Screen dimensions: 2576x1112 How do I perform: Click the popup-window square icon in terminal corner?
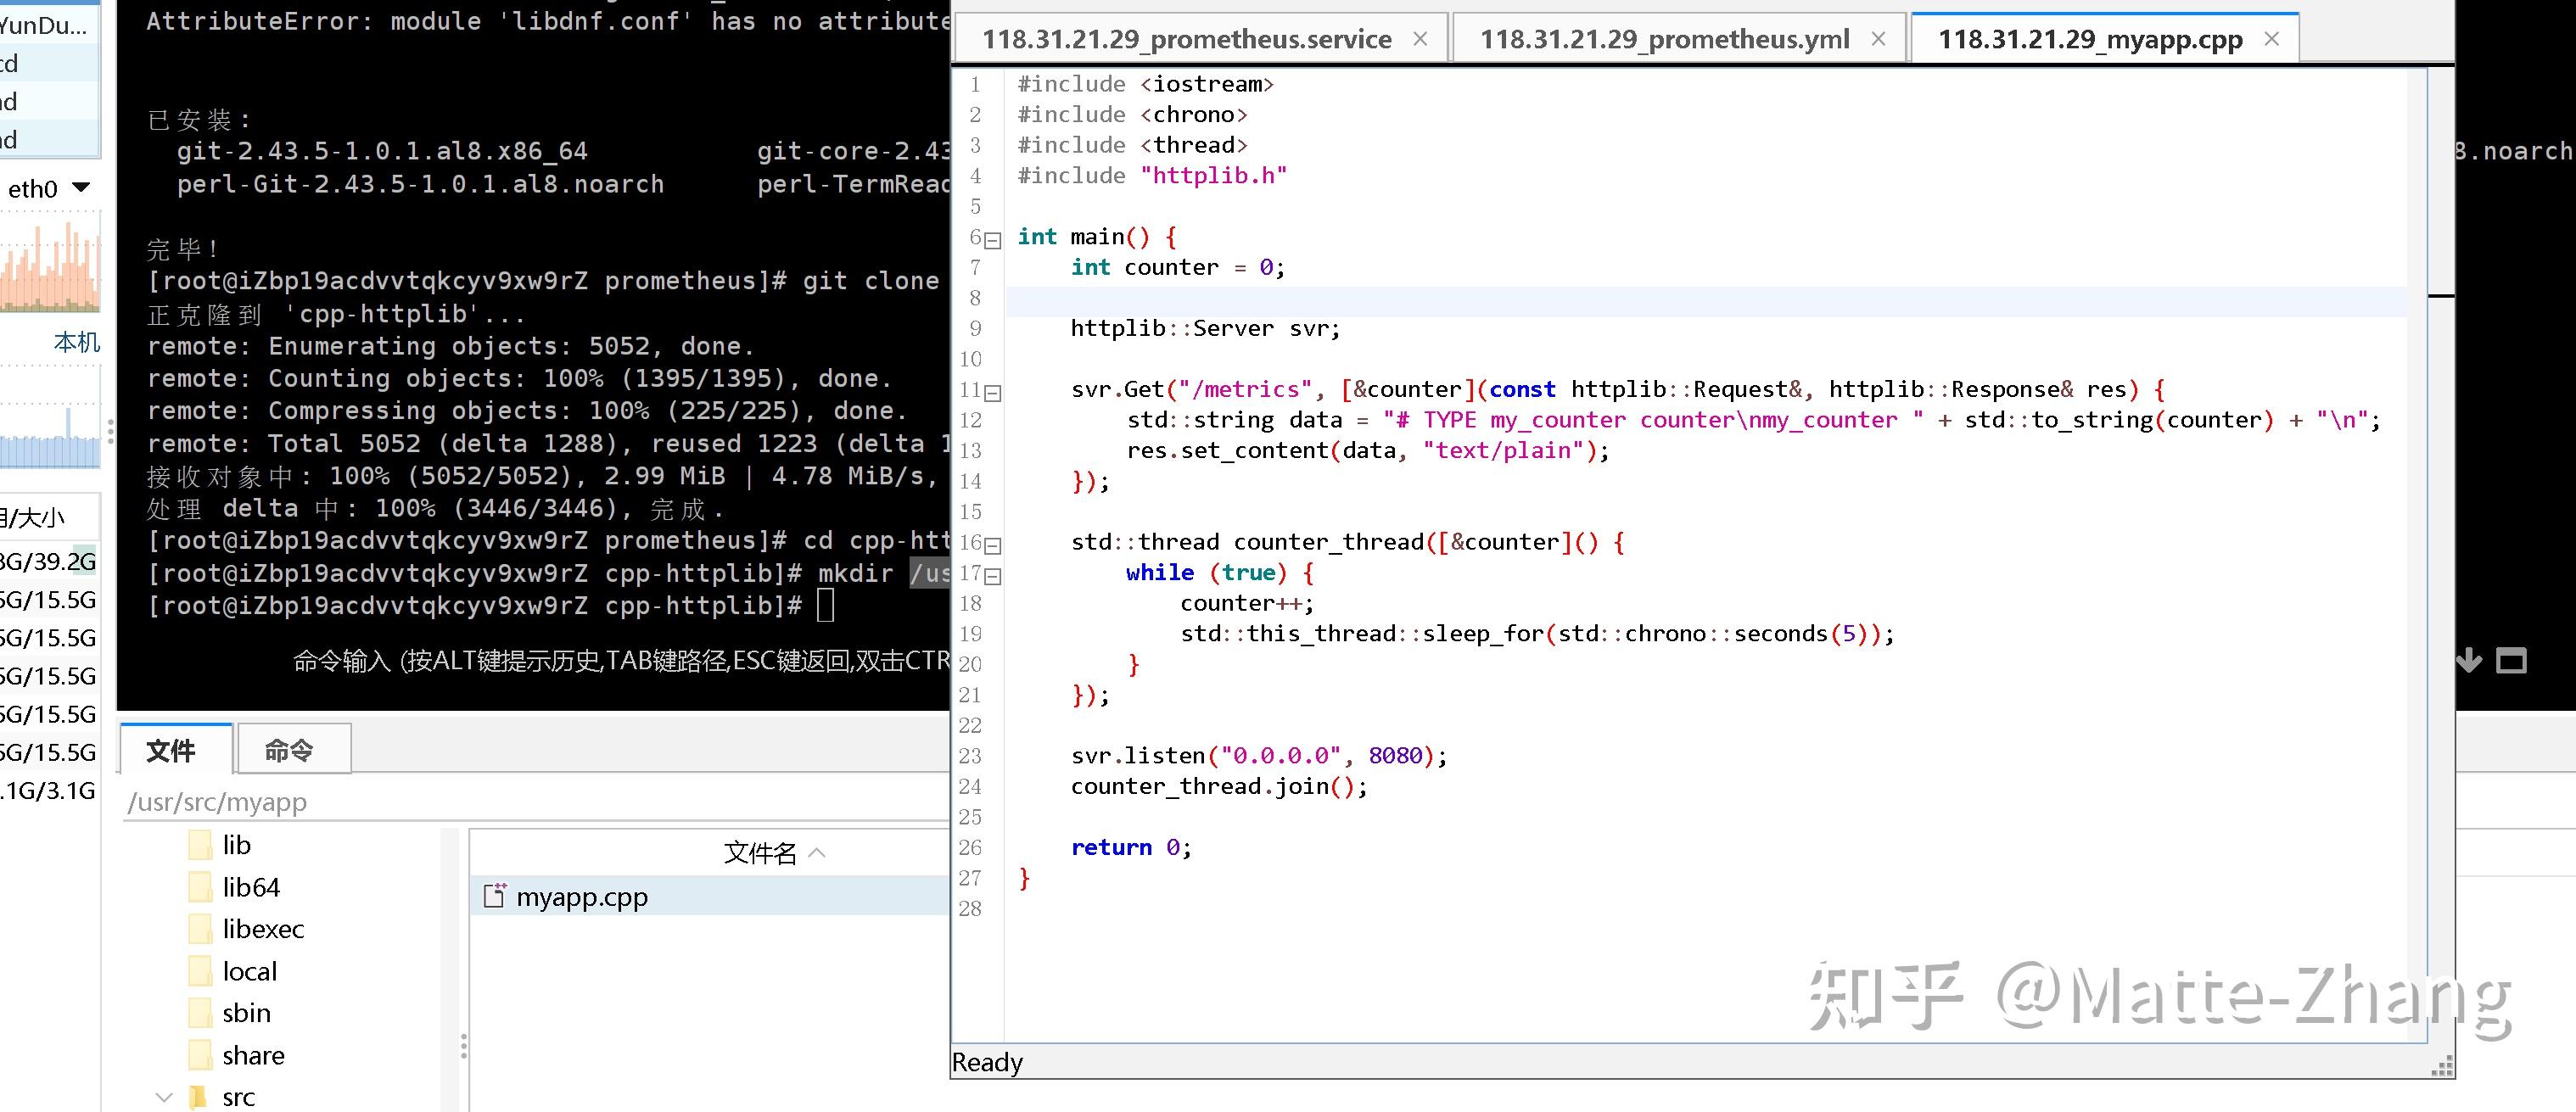(x=2511, y=660)
